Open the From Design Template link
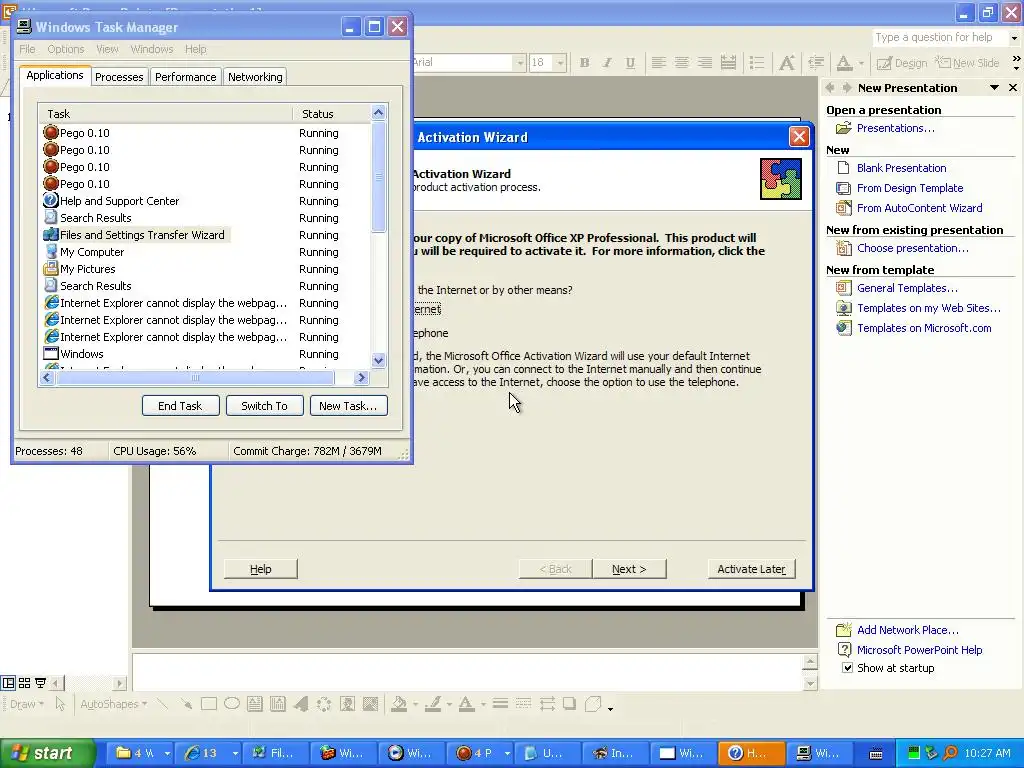1024x768 pixels. (910, 188)
